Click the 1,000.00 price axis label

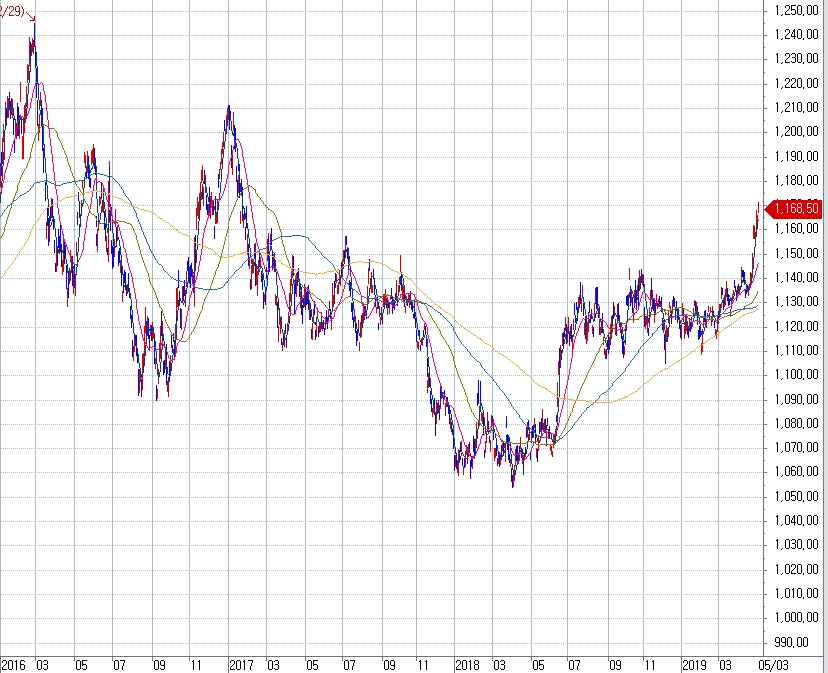point(797,618)
